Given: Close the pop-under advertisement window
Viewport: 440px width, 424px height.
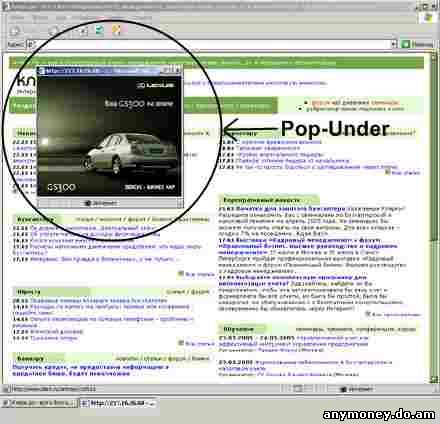Looking at the screenshot, I should (178, 70).
